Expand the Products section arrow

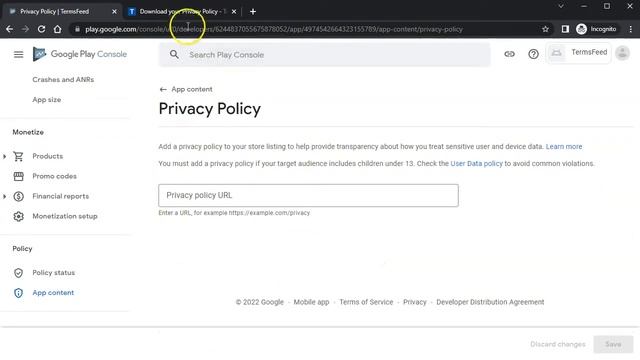pyautogui.click(x=4, y=156)
